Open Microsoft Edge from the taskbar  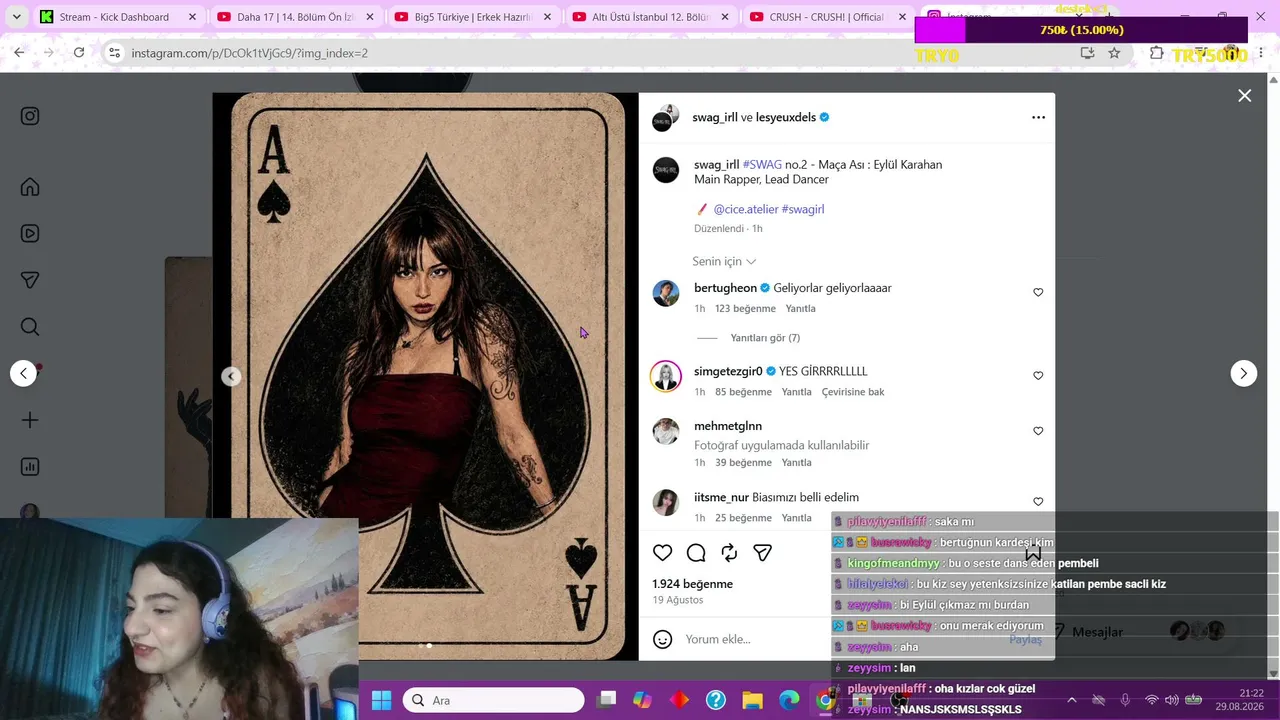(x=789, y=701)
